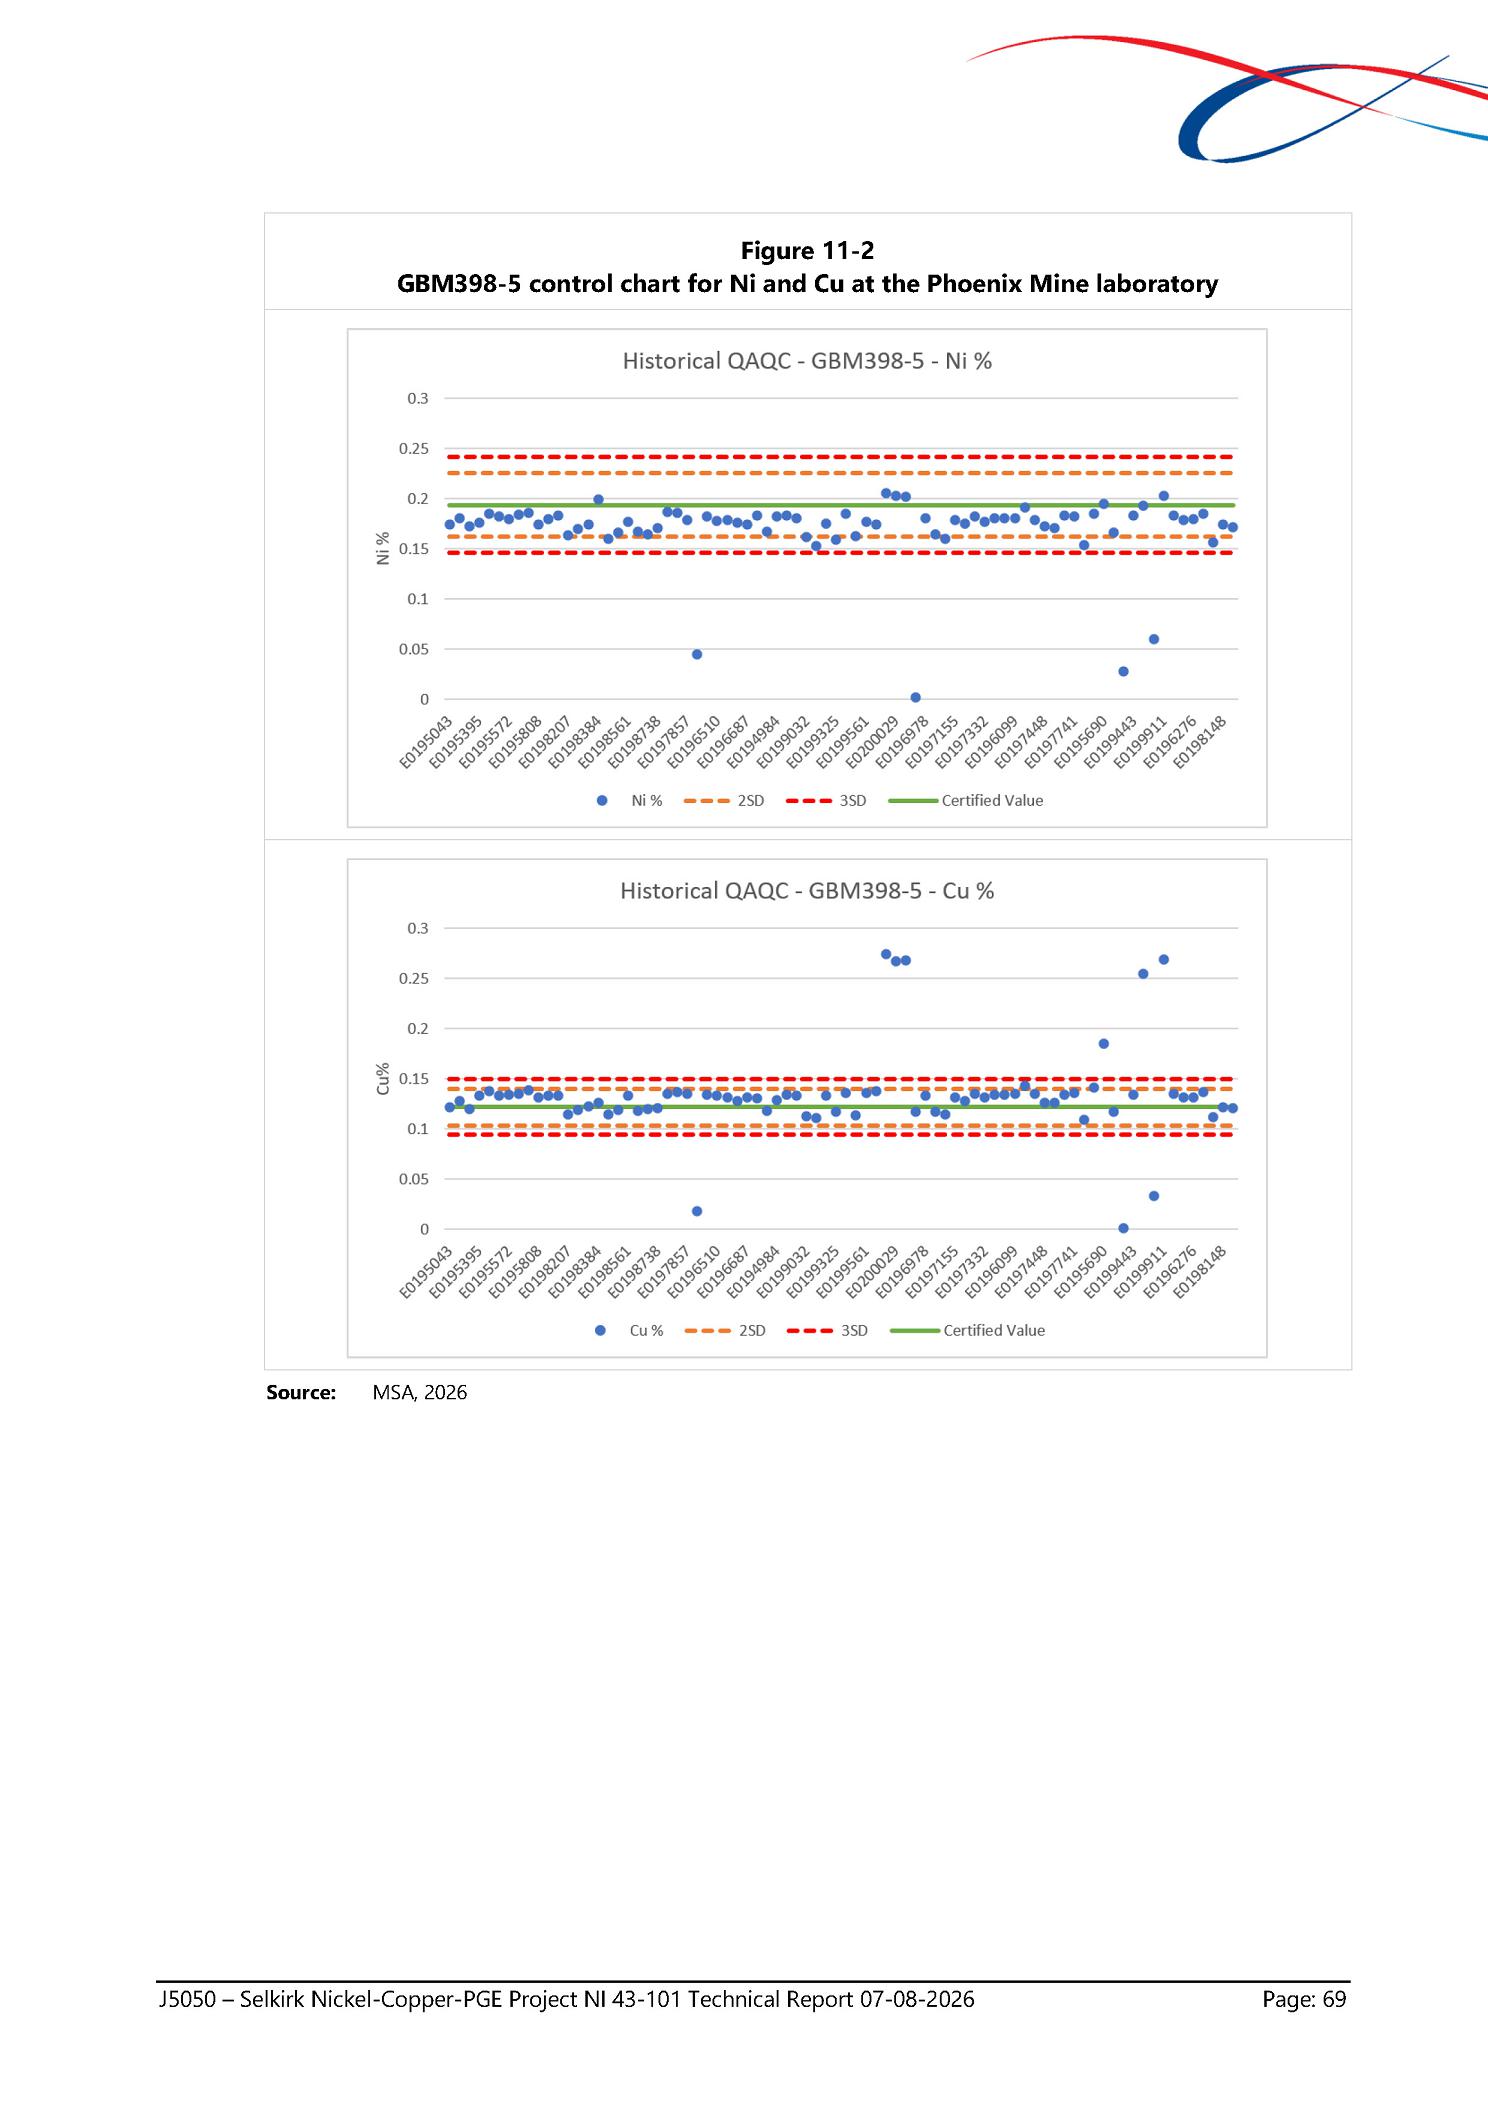
Task: Click the lone Cu outlier near 0.185
Action: [x=1103, y=1043]
